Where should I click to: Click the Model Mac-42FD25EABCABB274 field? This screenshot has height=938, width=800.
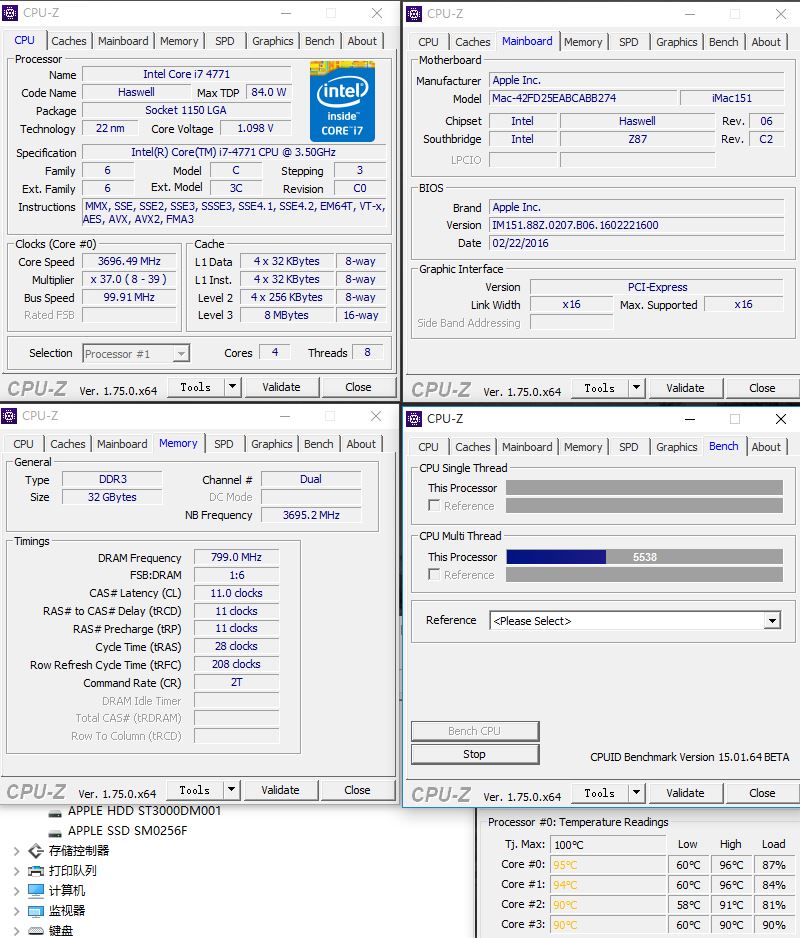point(583,98)
